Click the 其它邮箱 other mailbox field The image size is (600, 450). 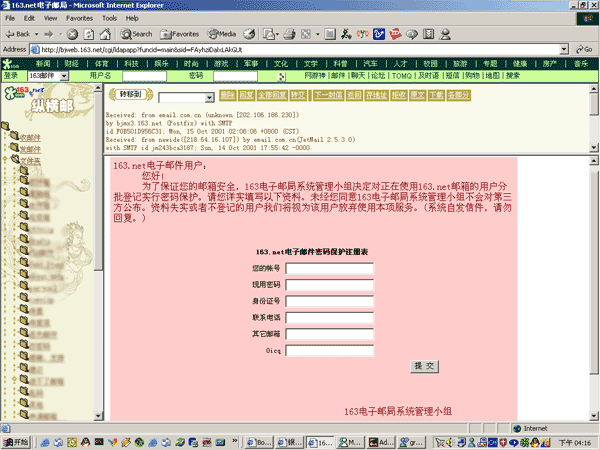click(x=329, y=334)
